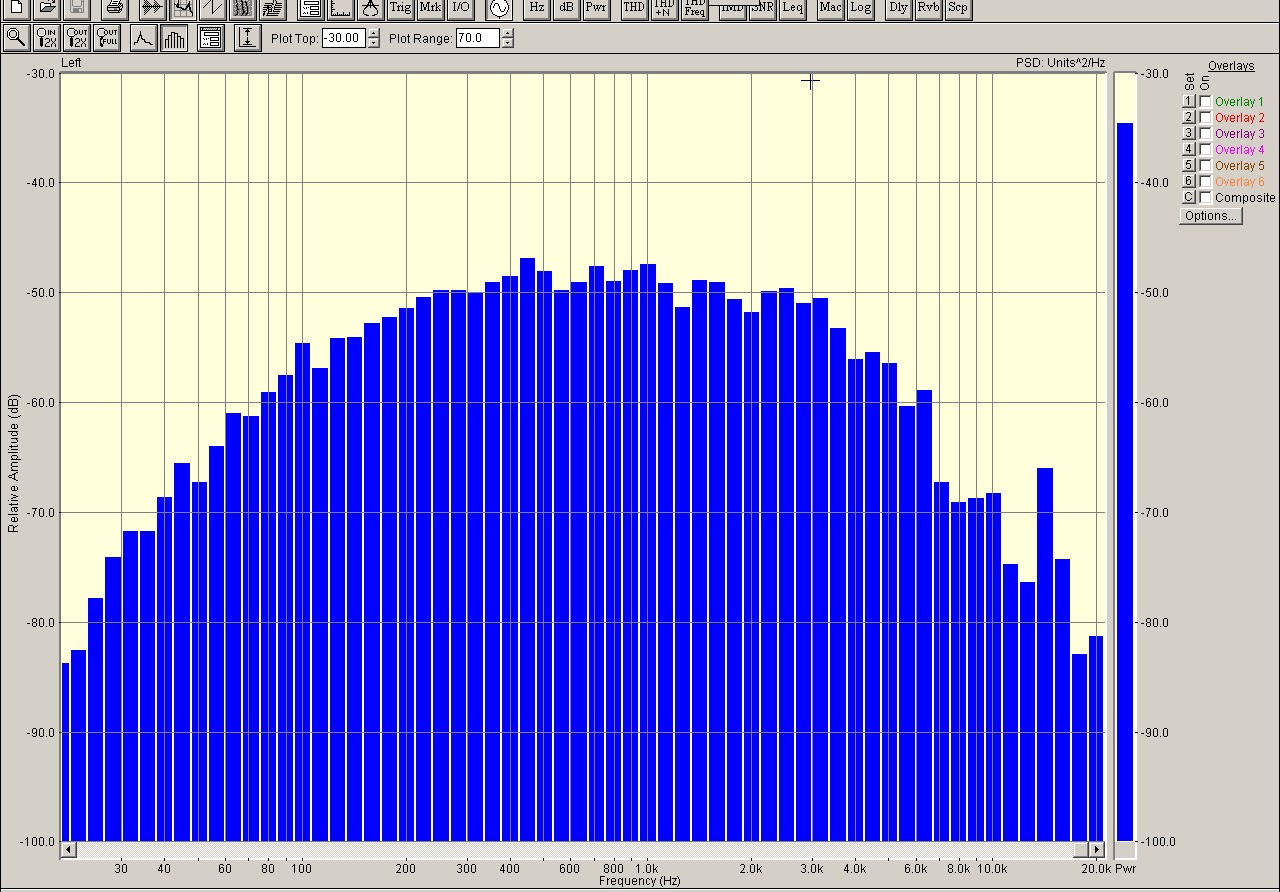Enable the Overlay 2 checkbox
The image size is (1280, 892).
tap(1206, 118)
